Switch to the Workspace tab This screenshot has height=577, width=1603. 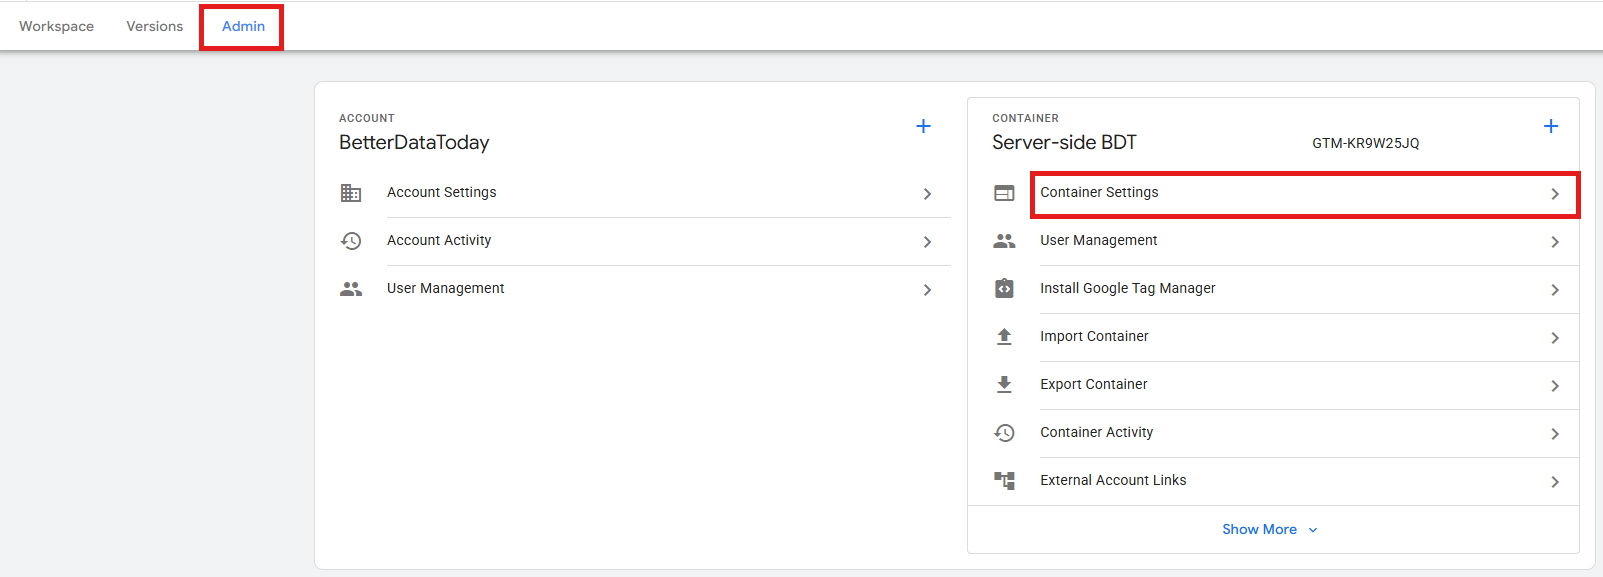click(56, 26)
